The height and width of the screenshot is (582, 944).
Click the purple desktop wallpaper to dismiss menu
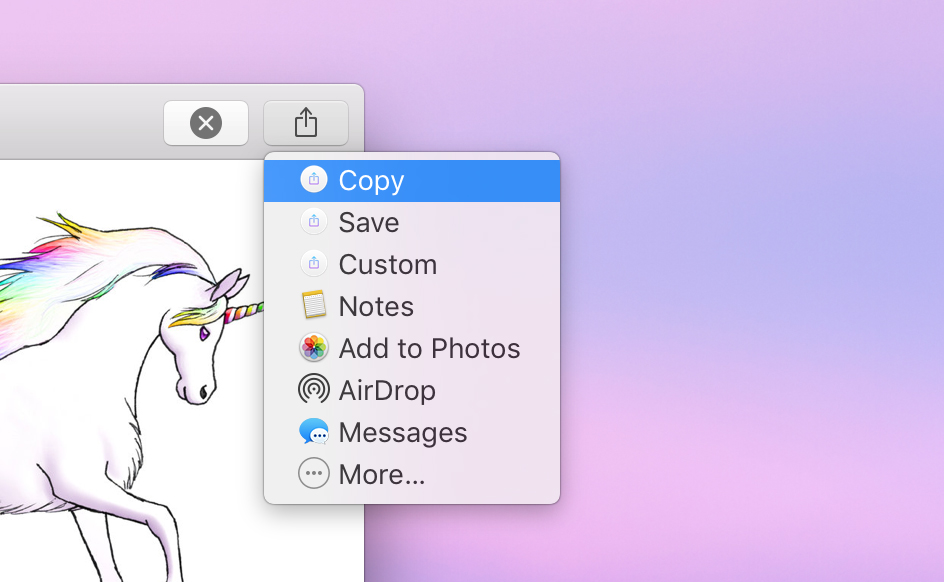pyautogui.click(x=750, y=300)
